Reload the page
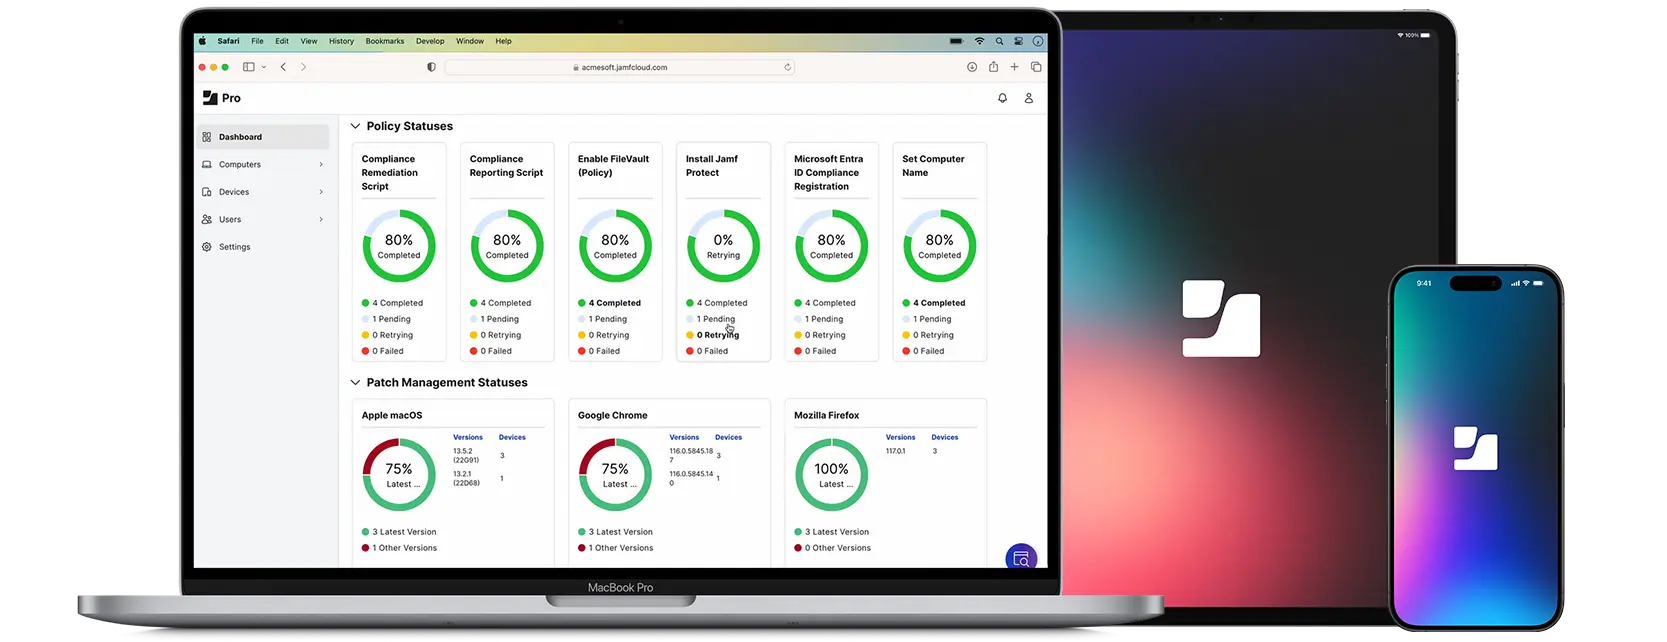The height and width of the screenshot is (642, 1667). [x=788, y=67]
